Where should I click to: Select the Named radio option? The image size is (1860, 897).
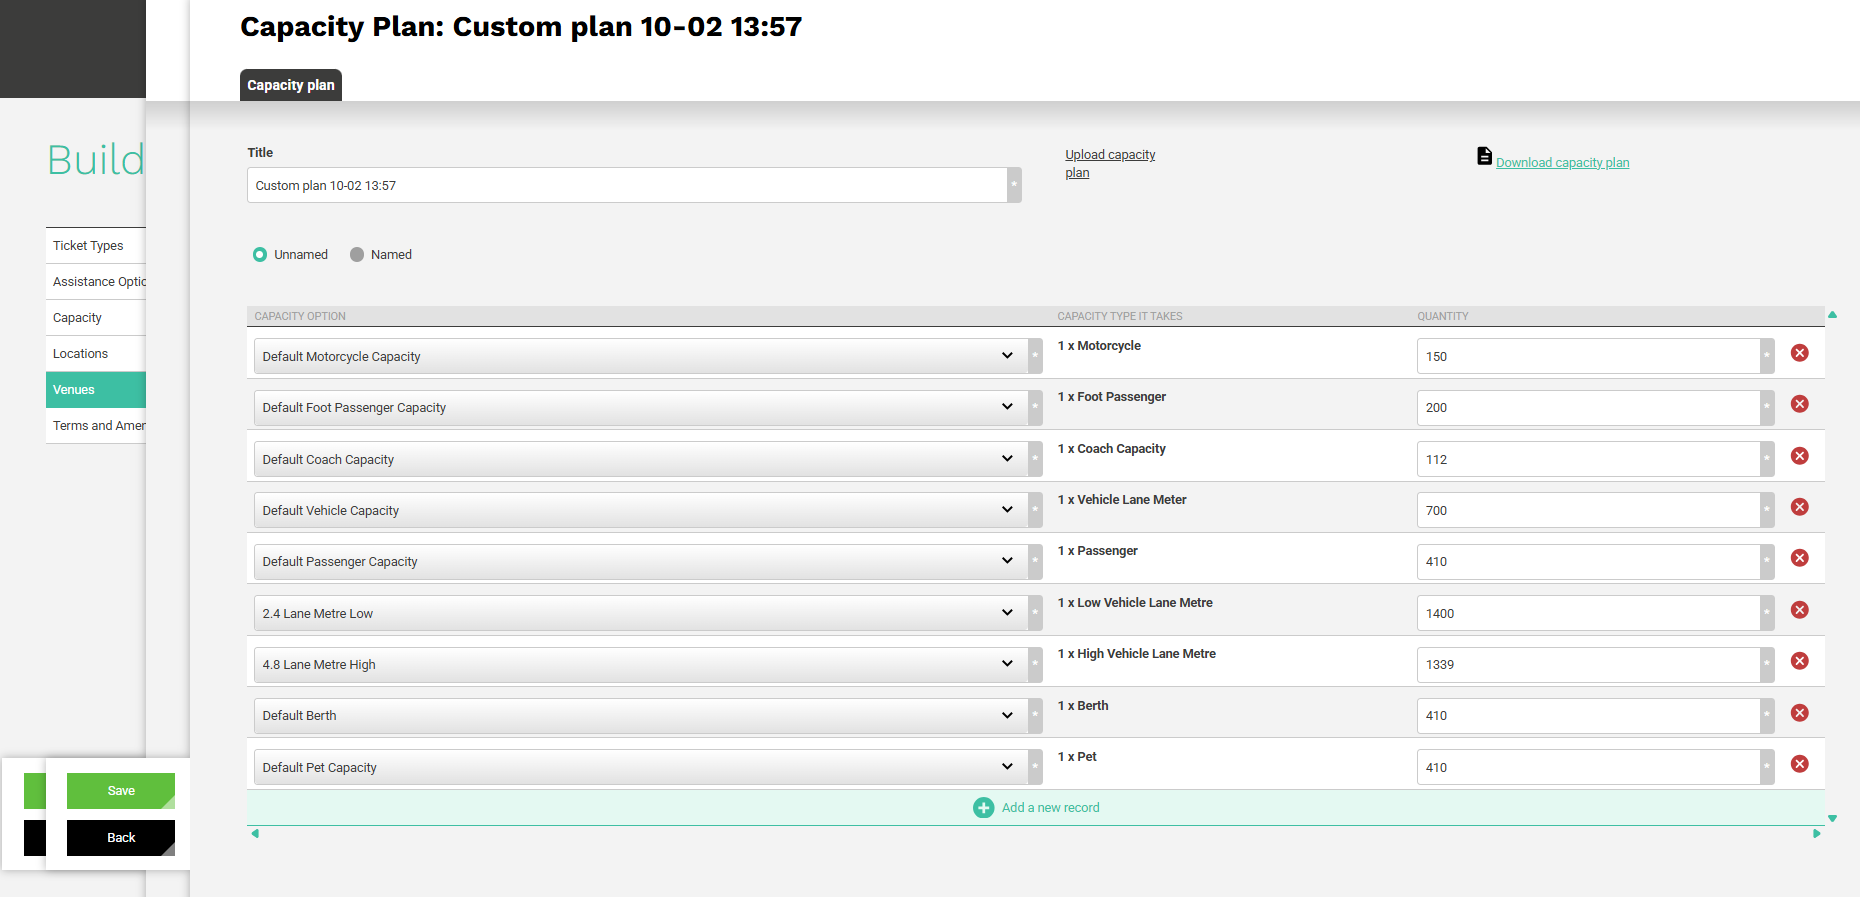(x=357, y=255)
